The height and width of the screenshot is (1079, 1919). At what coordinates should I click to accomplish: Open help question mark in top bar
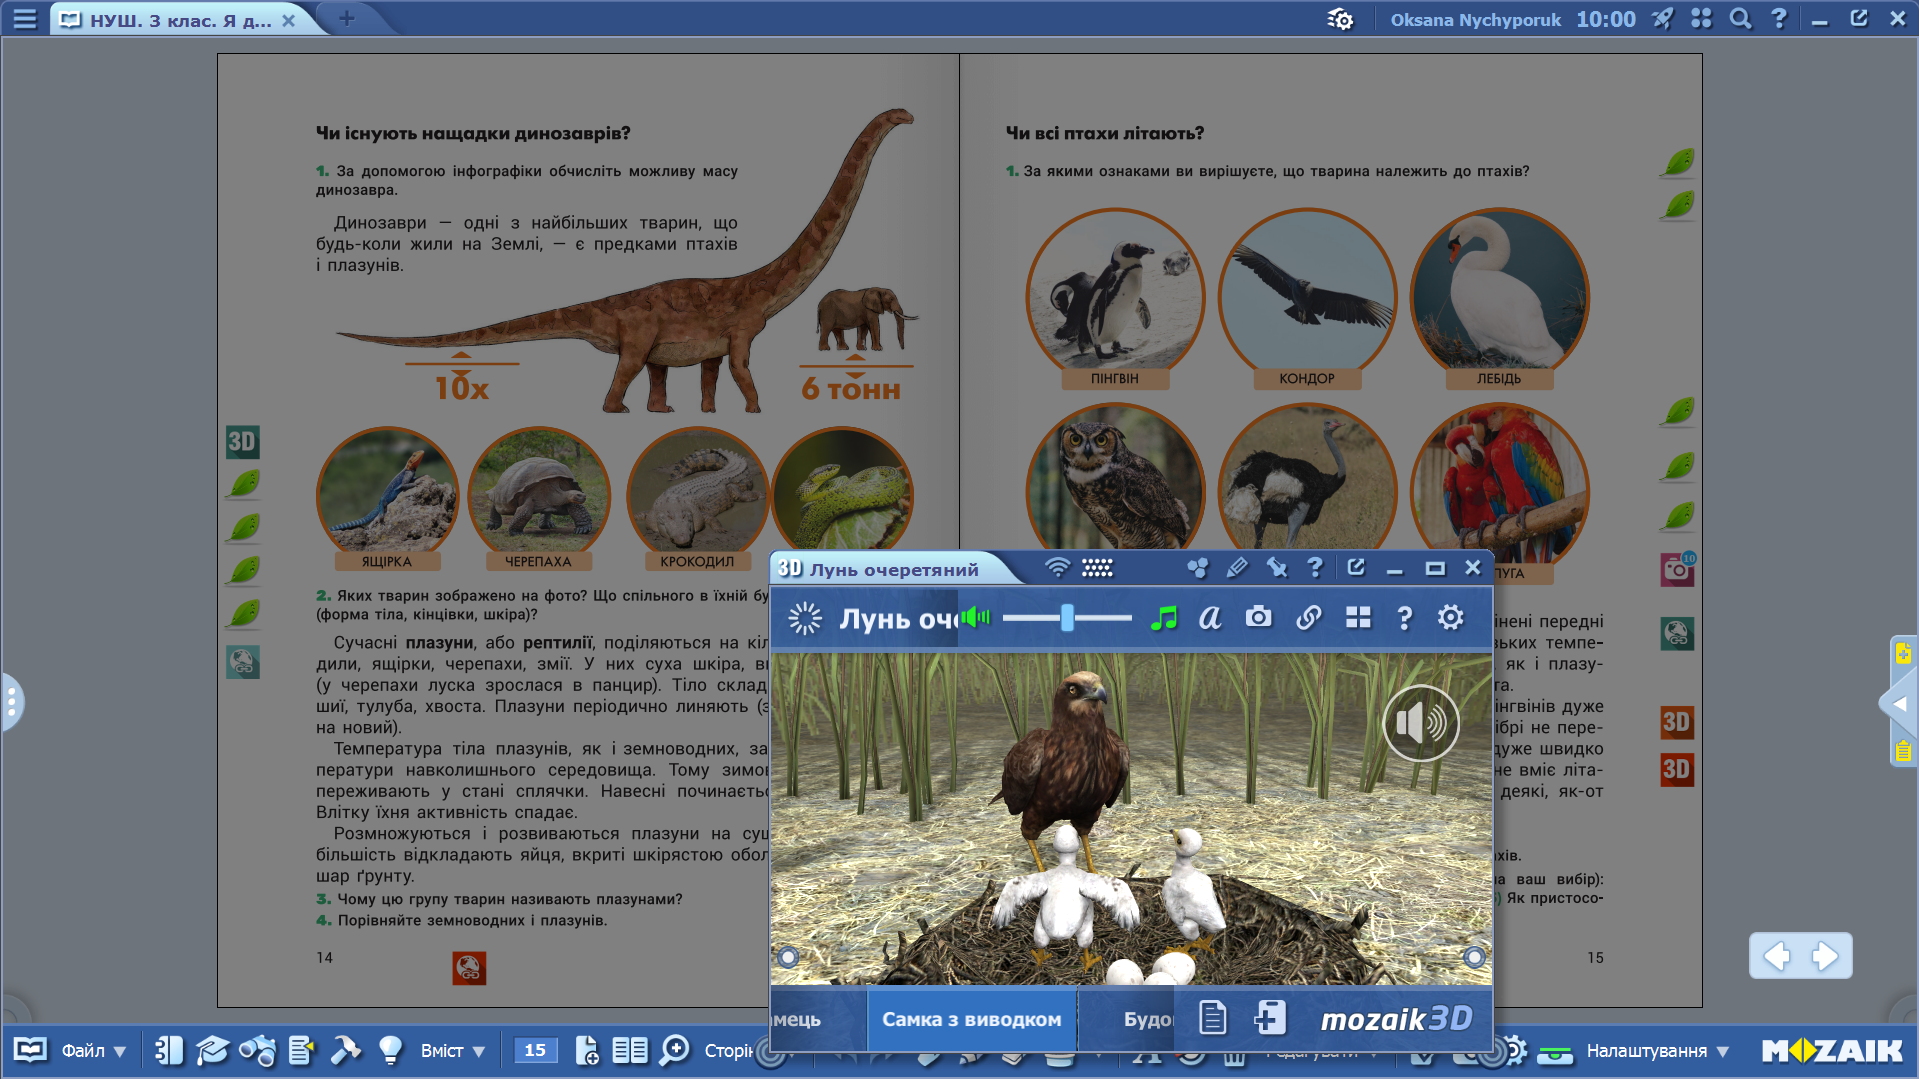point(1778,19)
